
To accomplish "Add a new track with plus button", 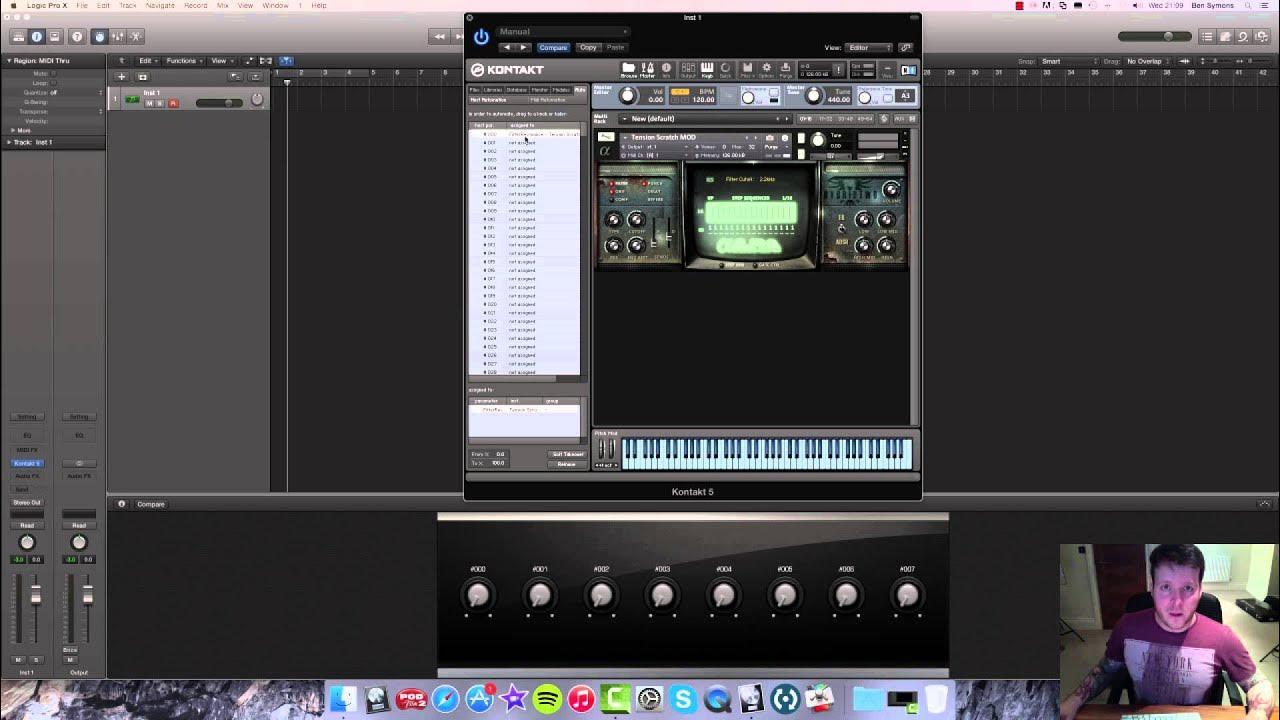I will (x=121, y=77).
